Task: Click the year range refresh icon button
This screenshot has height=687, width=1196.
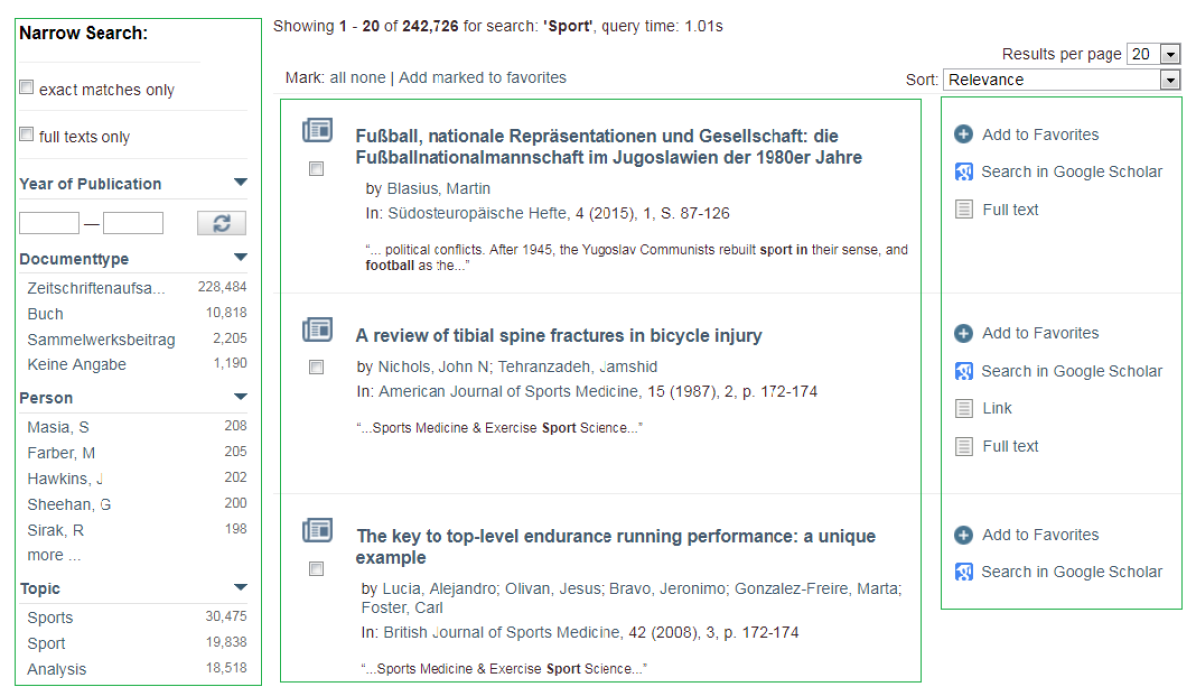Action: pos(221,223)
